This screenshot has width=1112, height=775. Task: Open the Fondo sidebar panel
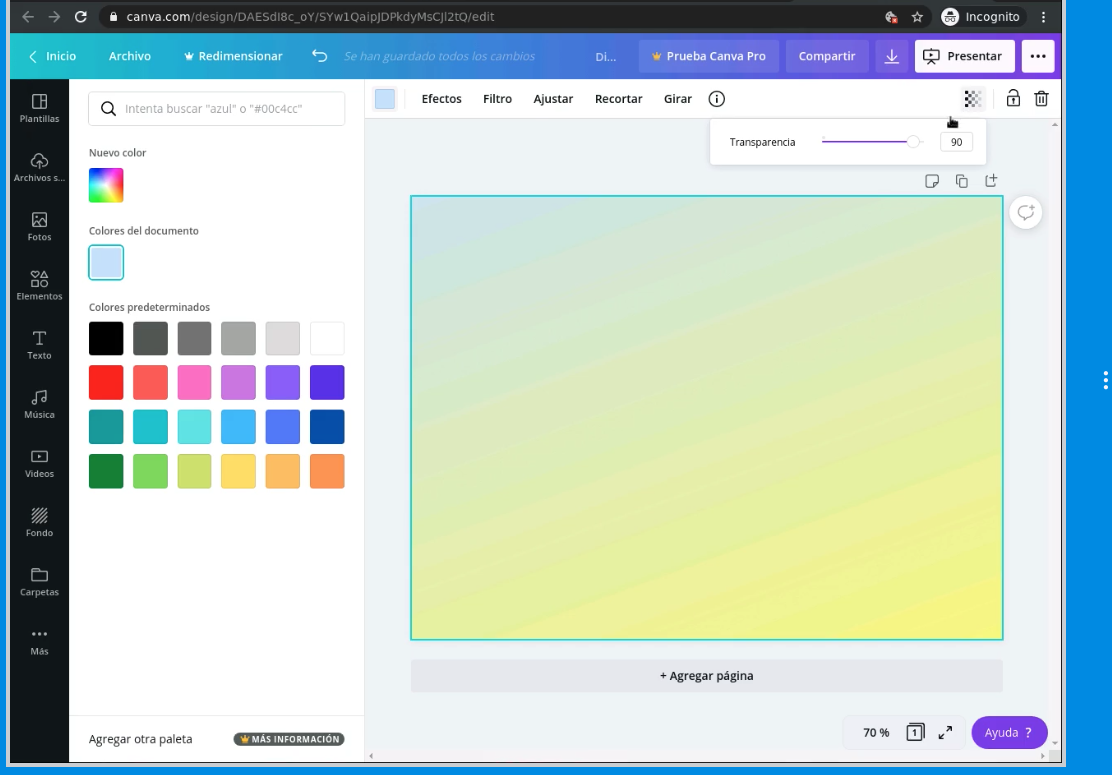39,523
